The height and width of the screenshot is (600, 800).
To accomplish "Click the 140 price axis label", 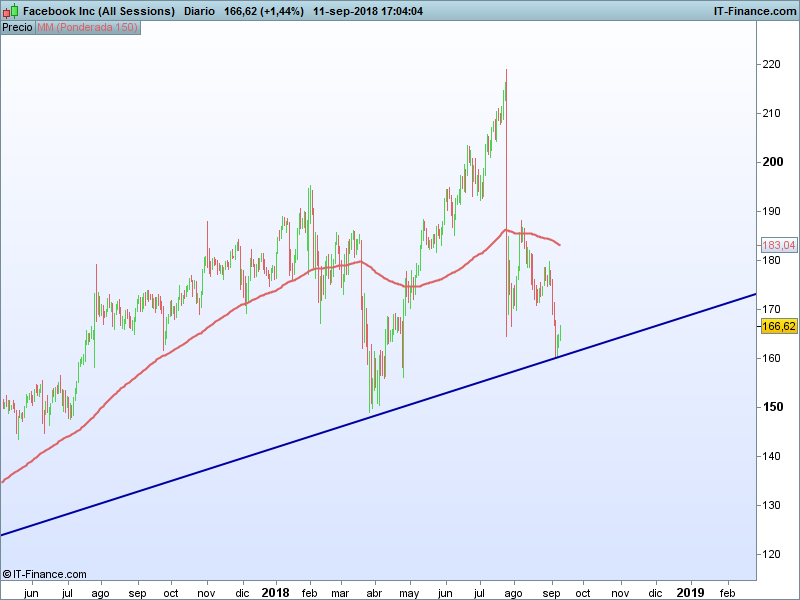I will [771, 456].
